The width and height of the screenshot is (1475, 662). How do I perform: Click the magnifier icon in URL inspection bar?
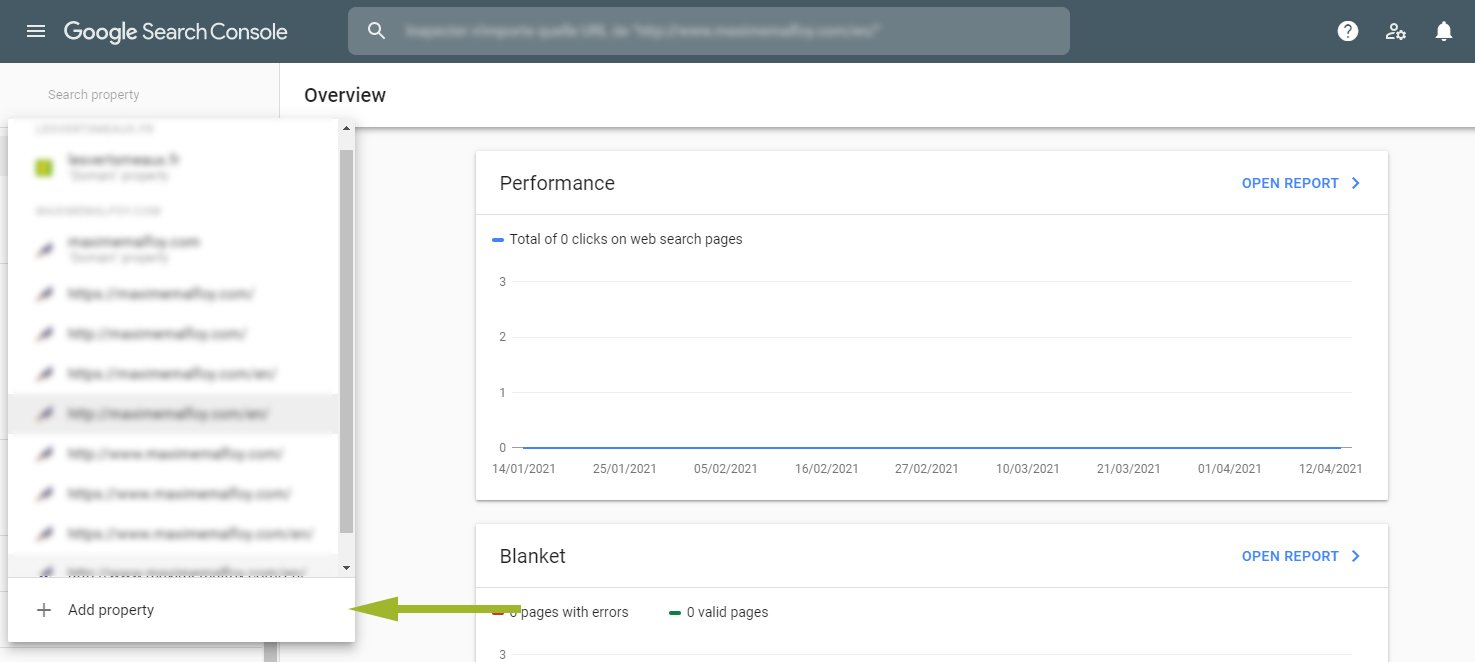click(x=376, y=31)
